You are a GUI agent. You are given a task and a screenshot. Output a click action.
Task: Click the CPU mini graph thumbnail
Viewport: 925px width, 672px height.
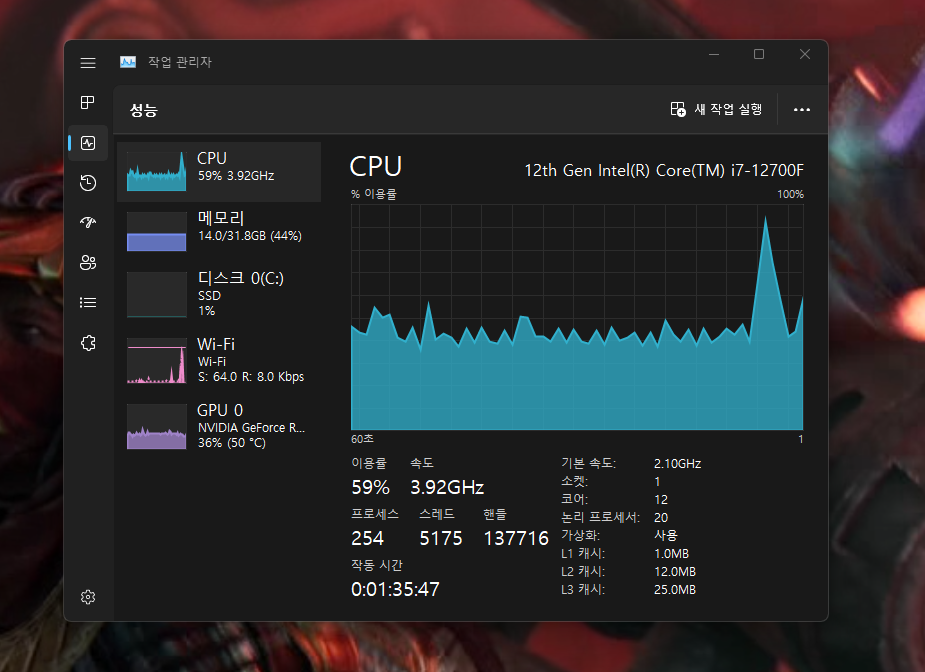point(156,172)
